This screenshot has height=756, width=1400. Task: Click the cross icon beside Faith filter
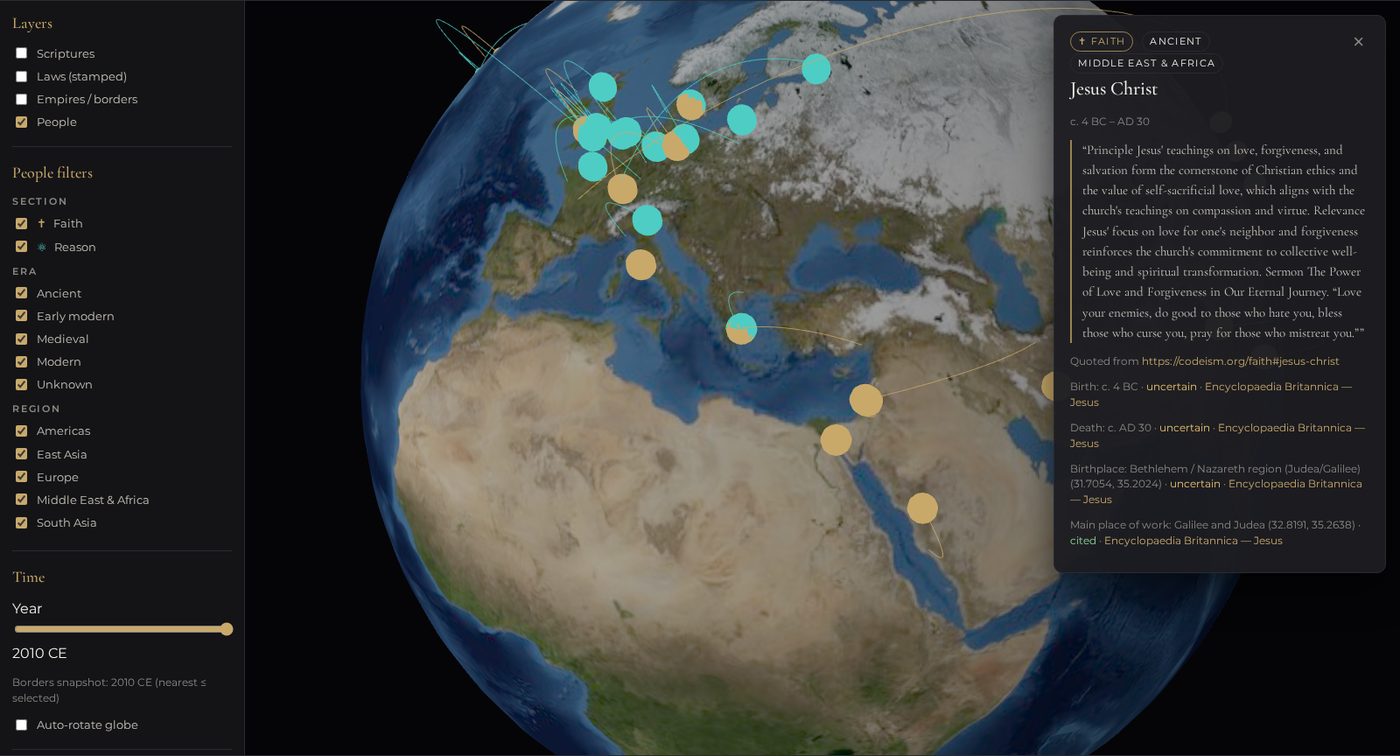[41, 224]
